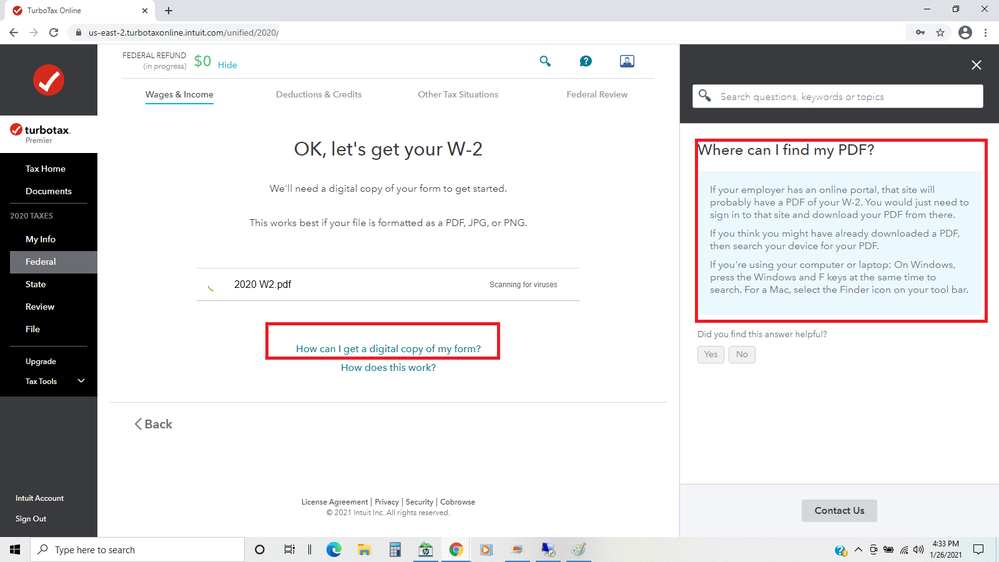Switch to the Deductions & Credits tab
Viewport: 999px width, 562px height.
pos(319,94)
